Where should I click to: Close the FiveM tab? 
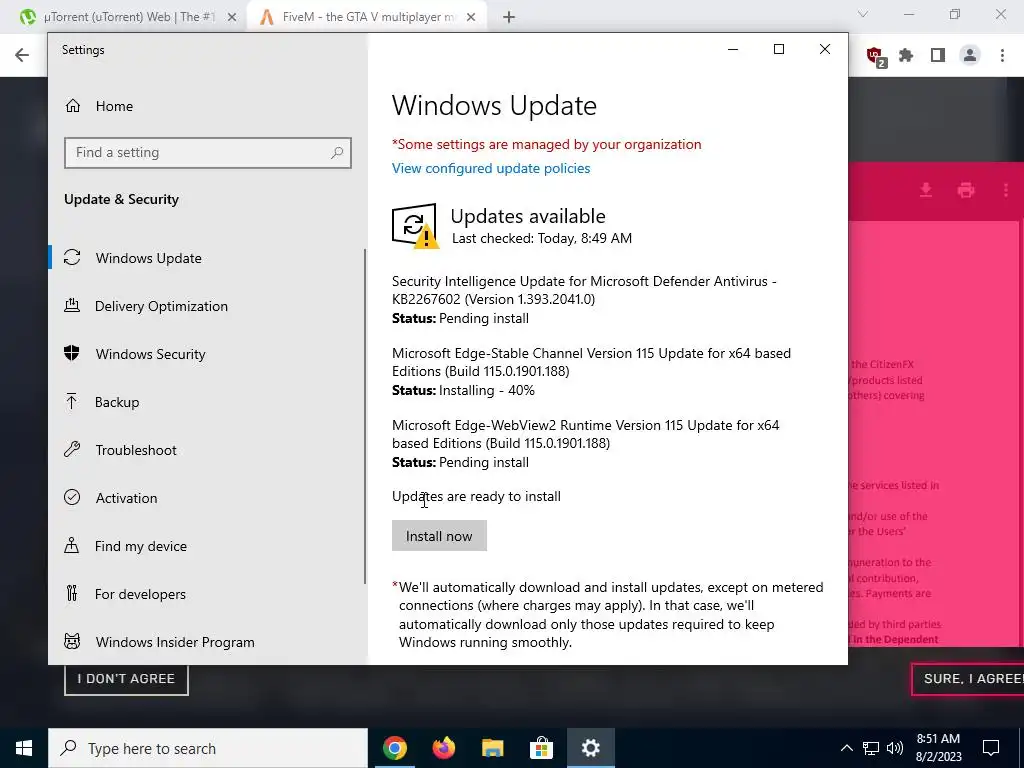coord(471,18)
